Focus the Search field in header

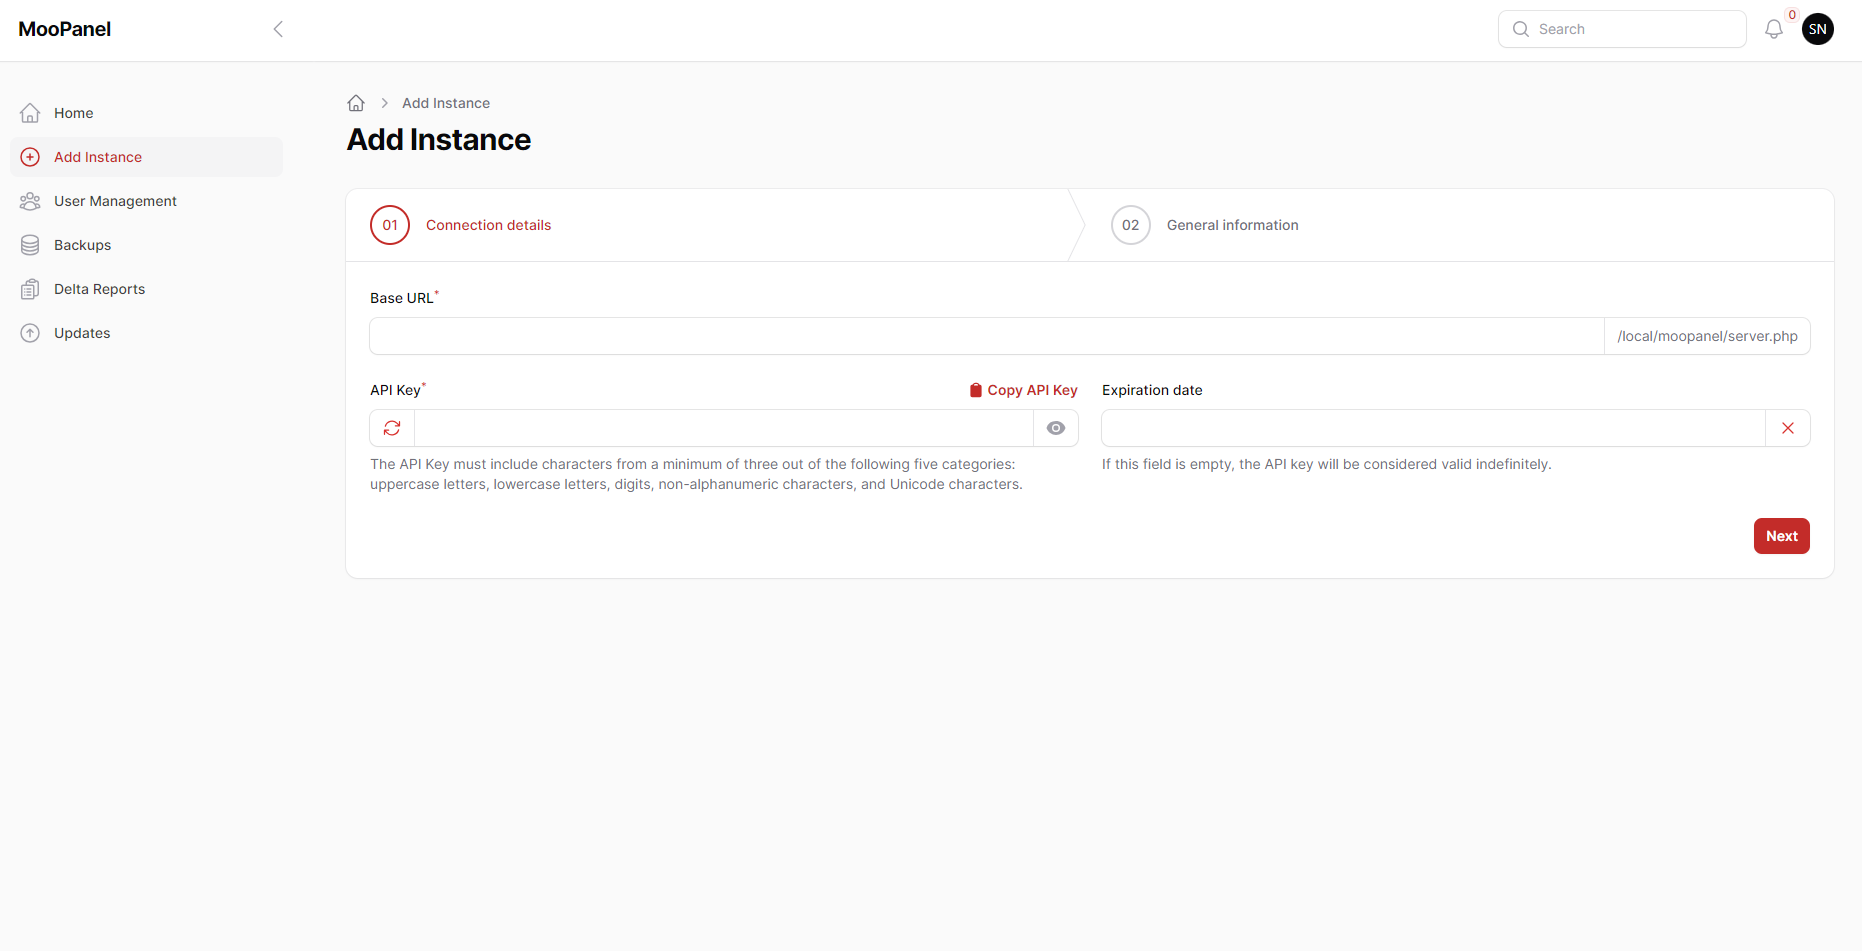[x=1622, y=29]
